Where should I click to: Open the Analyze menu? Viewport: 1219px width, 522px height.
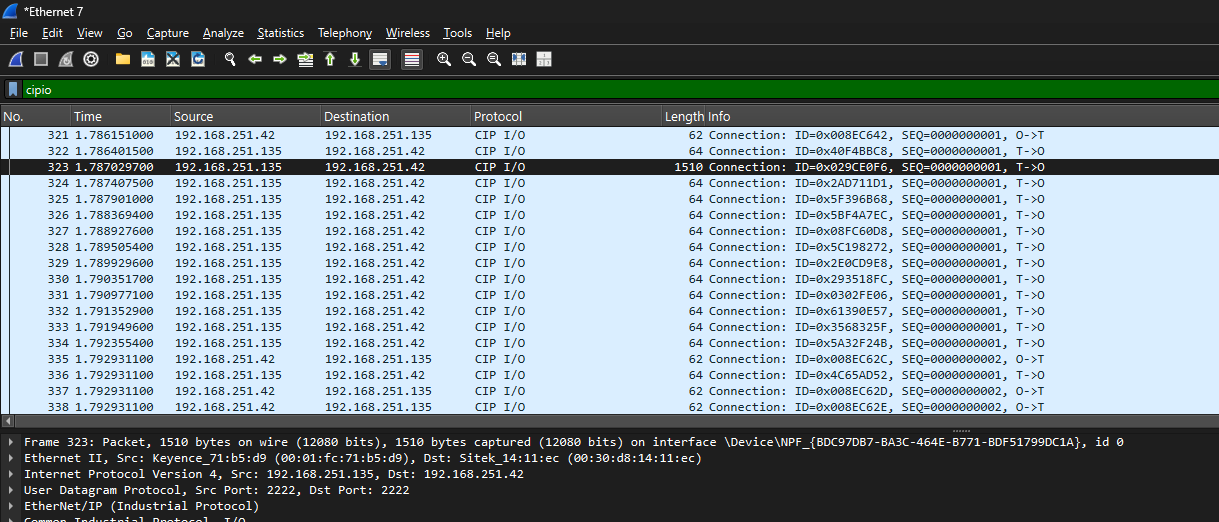[x=223, y=33]
